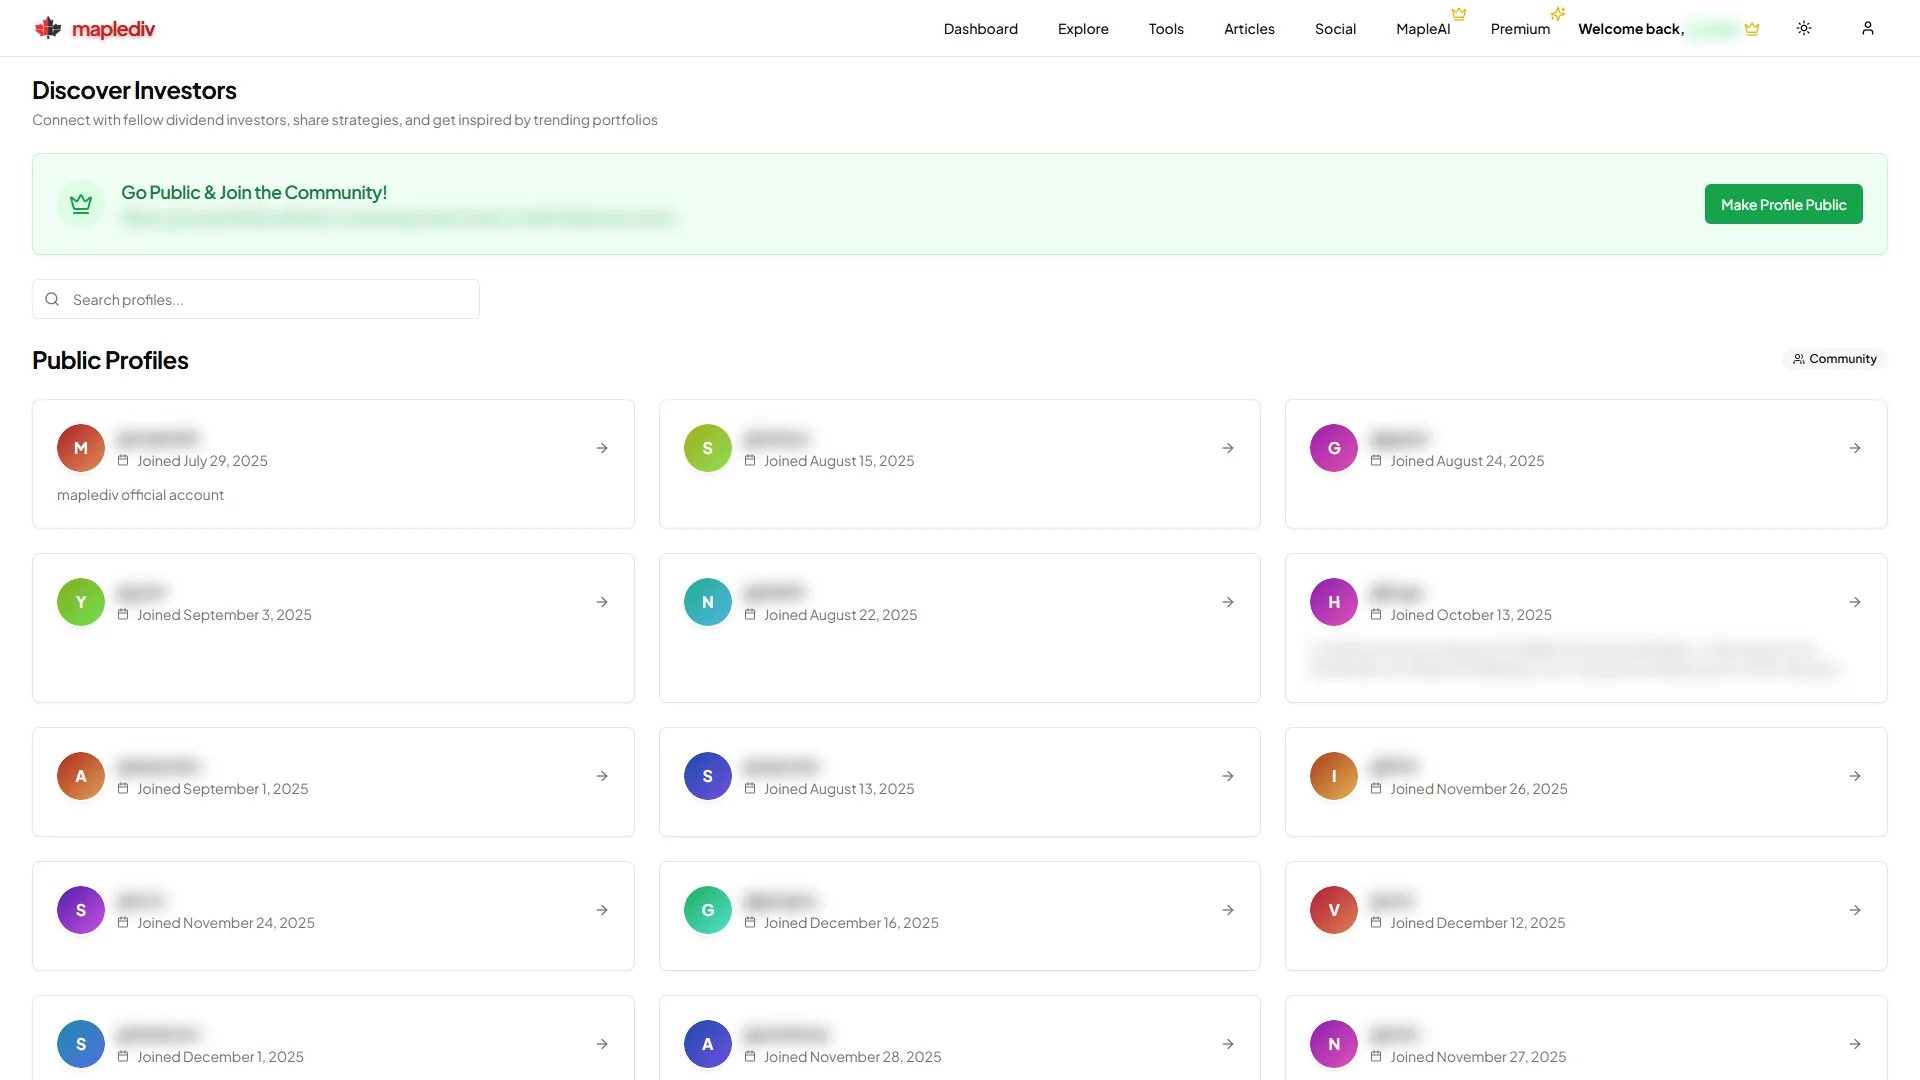Open profile arrow for July 29, 2025 member
1920x1080 pixels.
[602, 448]
